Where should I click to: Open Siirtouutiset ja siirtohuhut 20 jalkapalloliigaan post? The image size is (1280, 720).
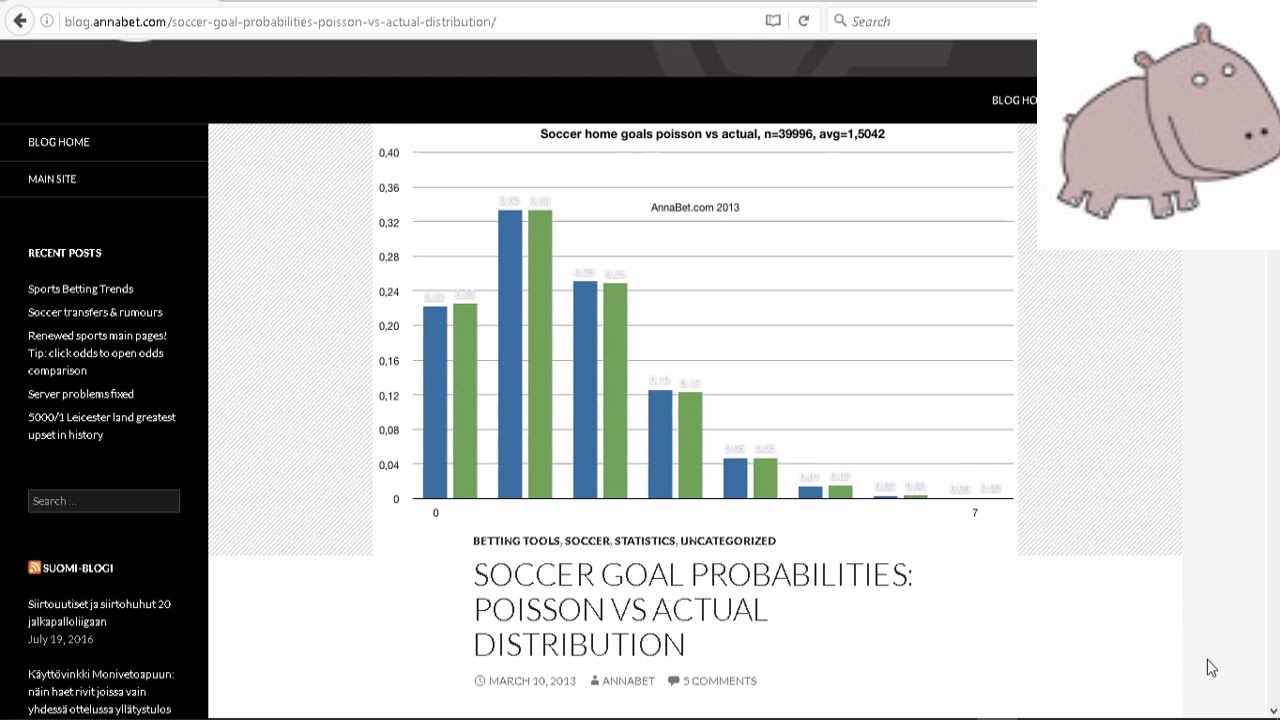pyautogui.click(x=99, y=612)
